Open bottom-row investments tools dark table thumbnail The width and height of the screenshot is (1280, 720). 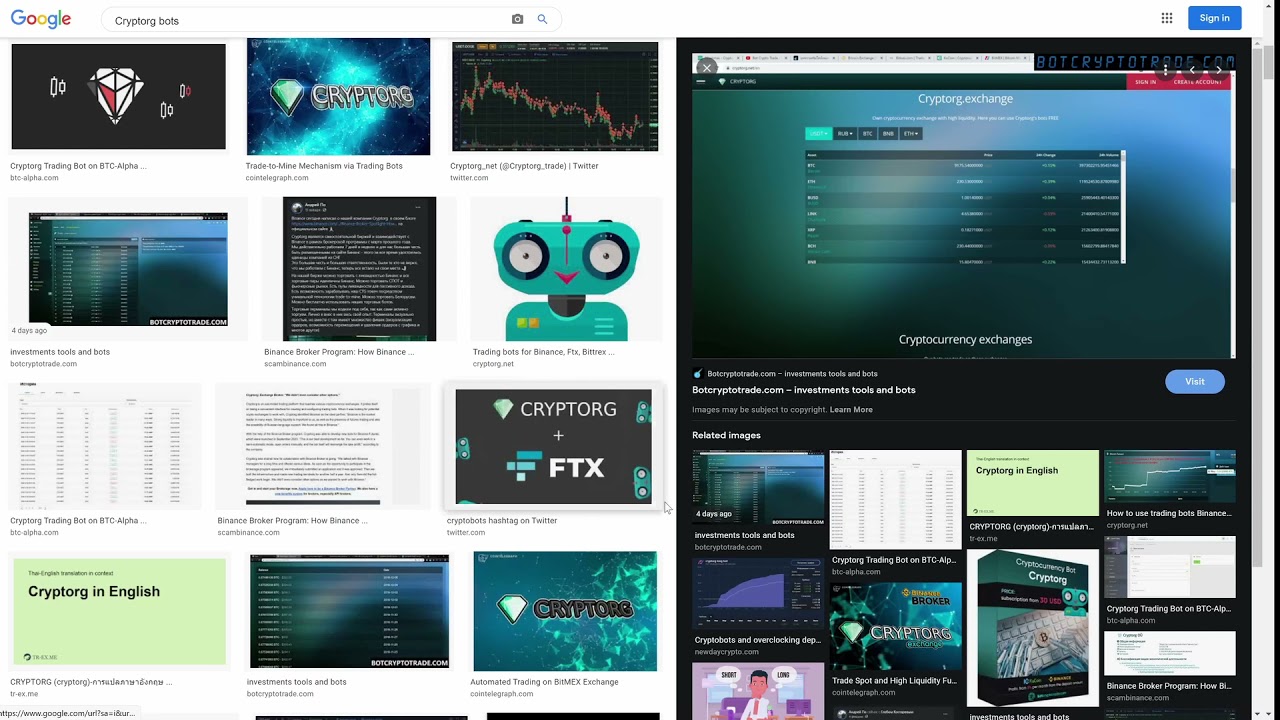349,611
